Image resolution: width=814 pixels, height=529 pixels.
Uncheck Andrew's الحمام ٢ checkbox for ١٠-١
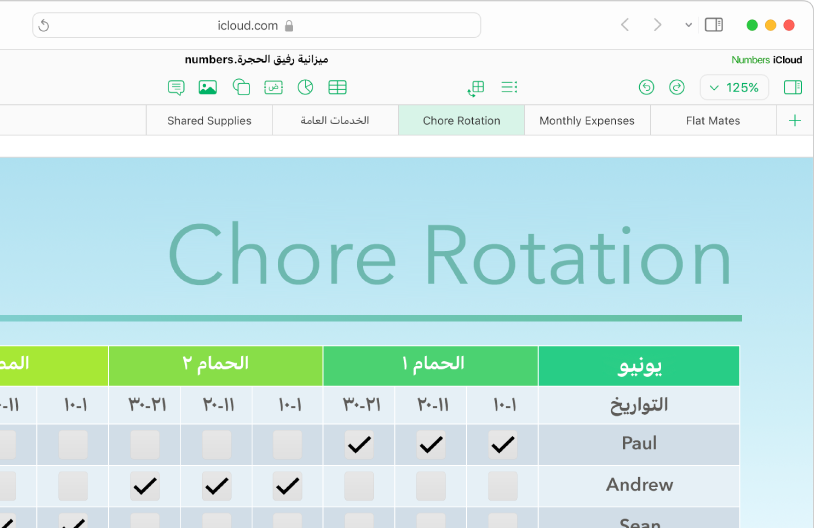click(288, 486)
